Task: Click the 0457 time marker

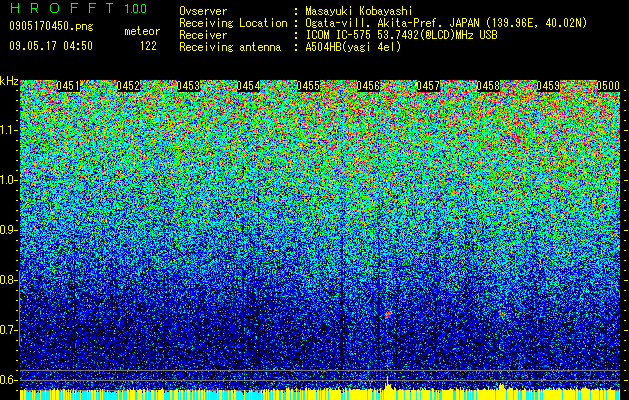Action: tap(428, 86)
